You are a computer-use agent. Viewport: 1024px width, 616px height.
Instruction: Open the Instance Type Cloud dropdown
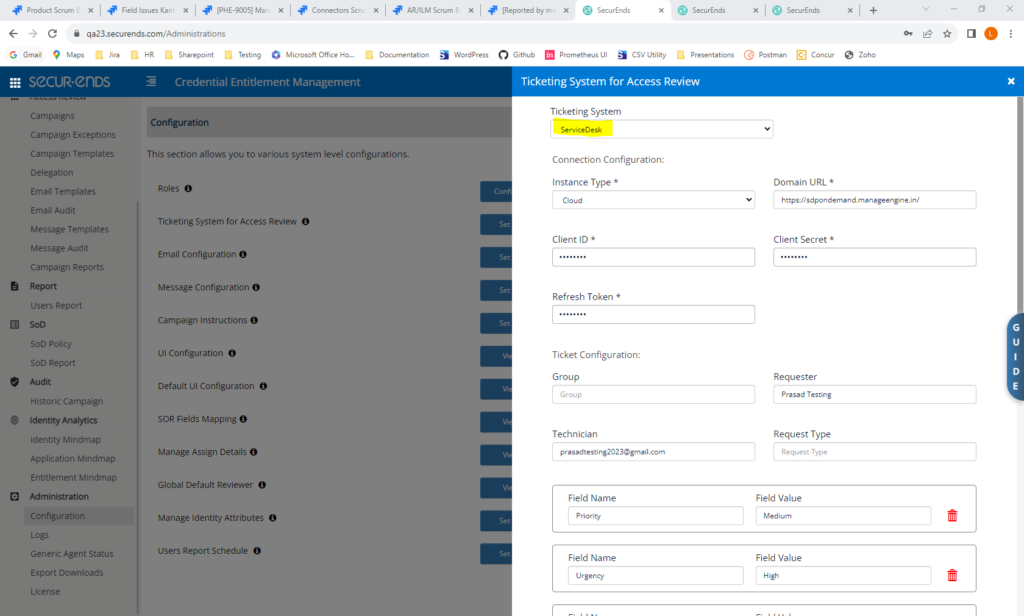(653, 200)
